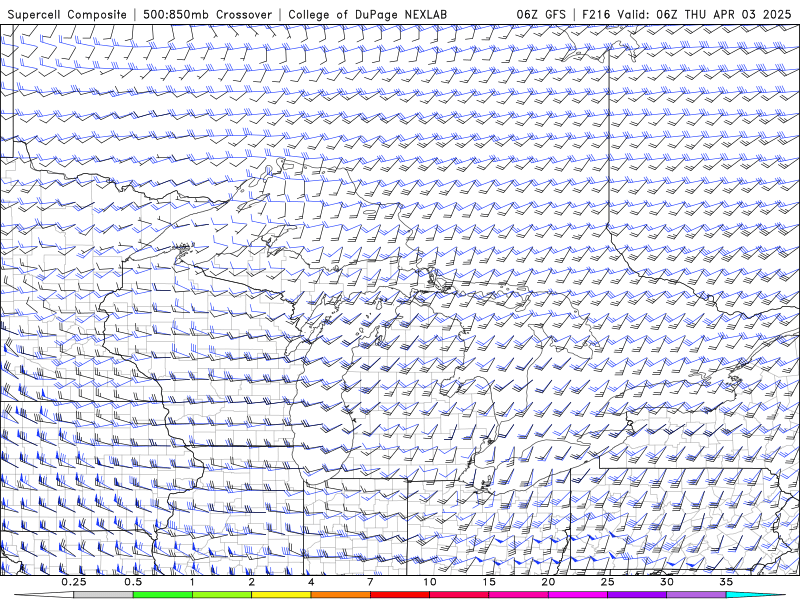Screen dimensions: 800x600
Task: Click the "15" legend value
Action: coord(489,582)
